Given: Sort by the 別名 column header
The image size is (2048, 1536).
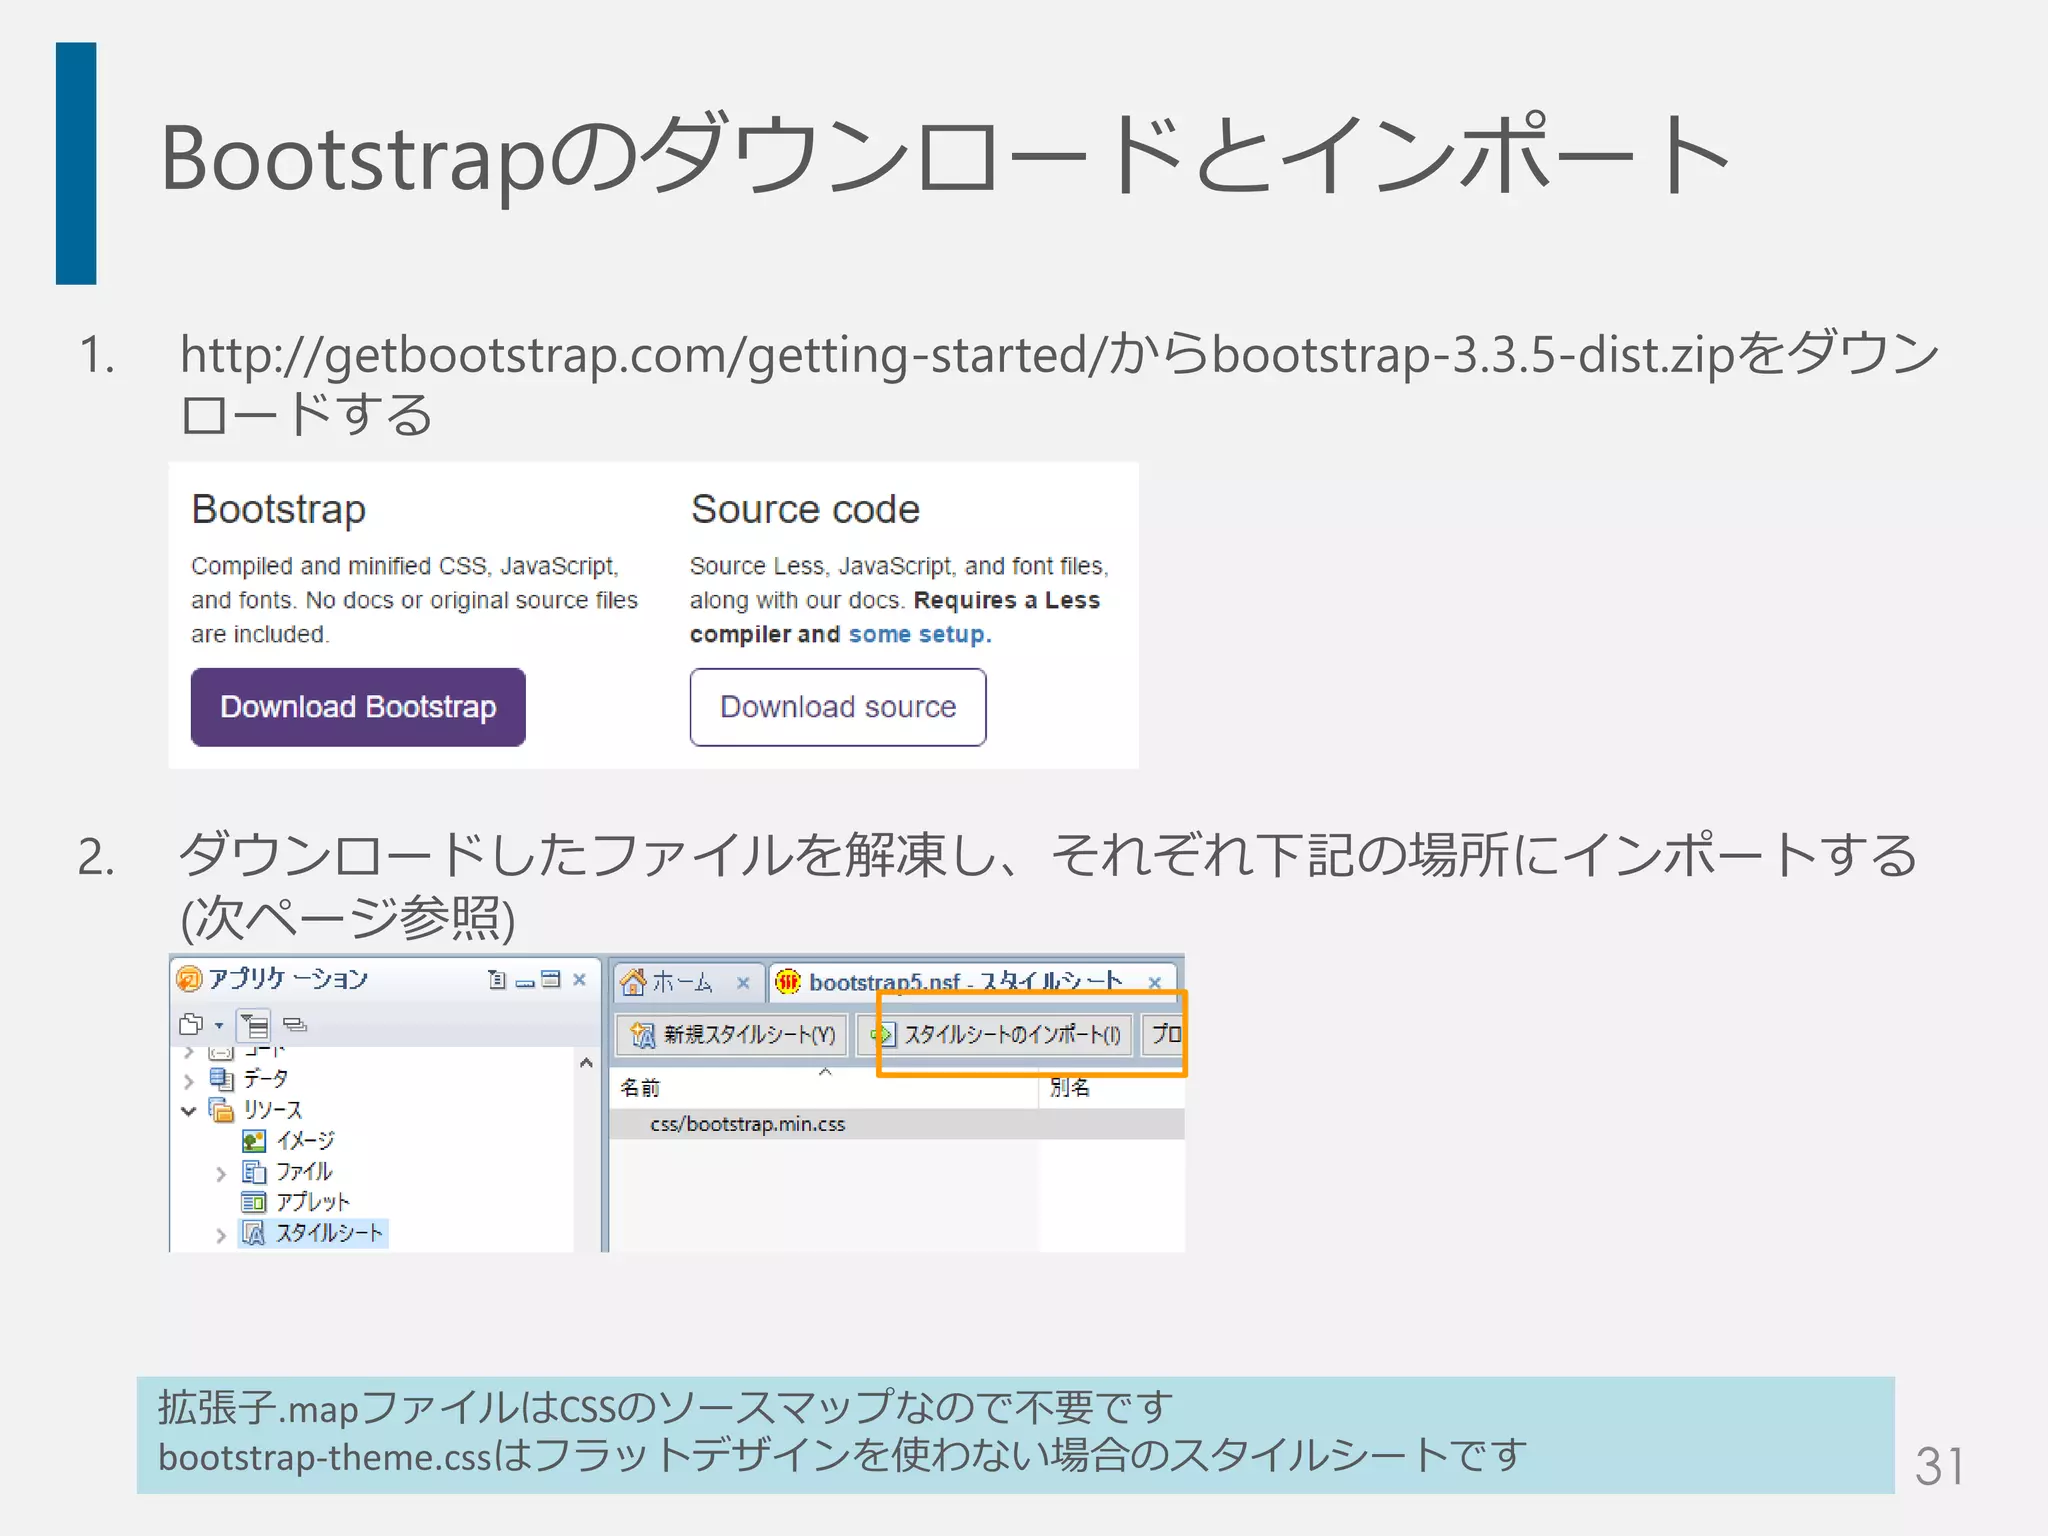Looking at the screenshot, I should coord(1112,1087).
